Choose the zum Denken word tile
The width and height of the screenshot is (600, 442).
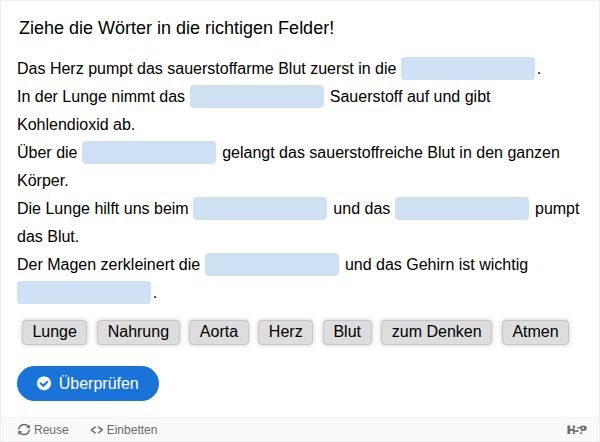pyautogui.click(x=436, y=332)
